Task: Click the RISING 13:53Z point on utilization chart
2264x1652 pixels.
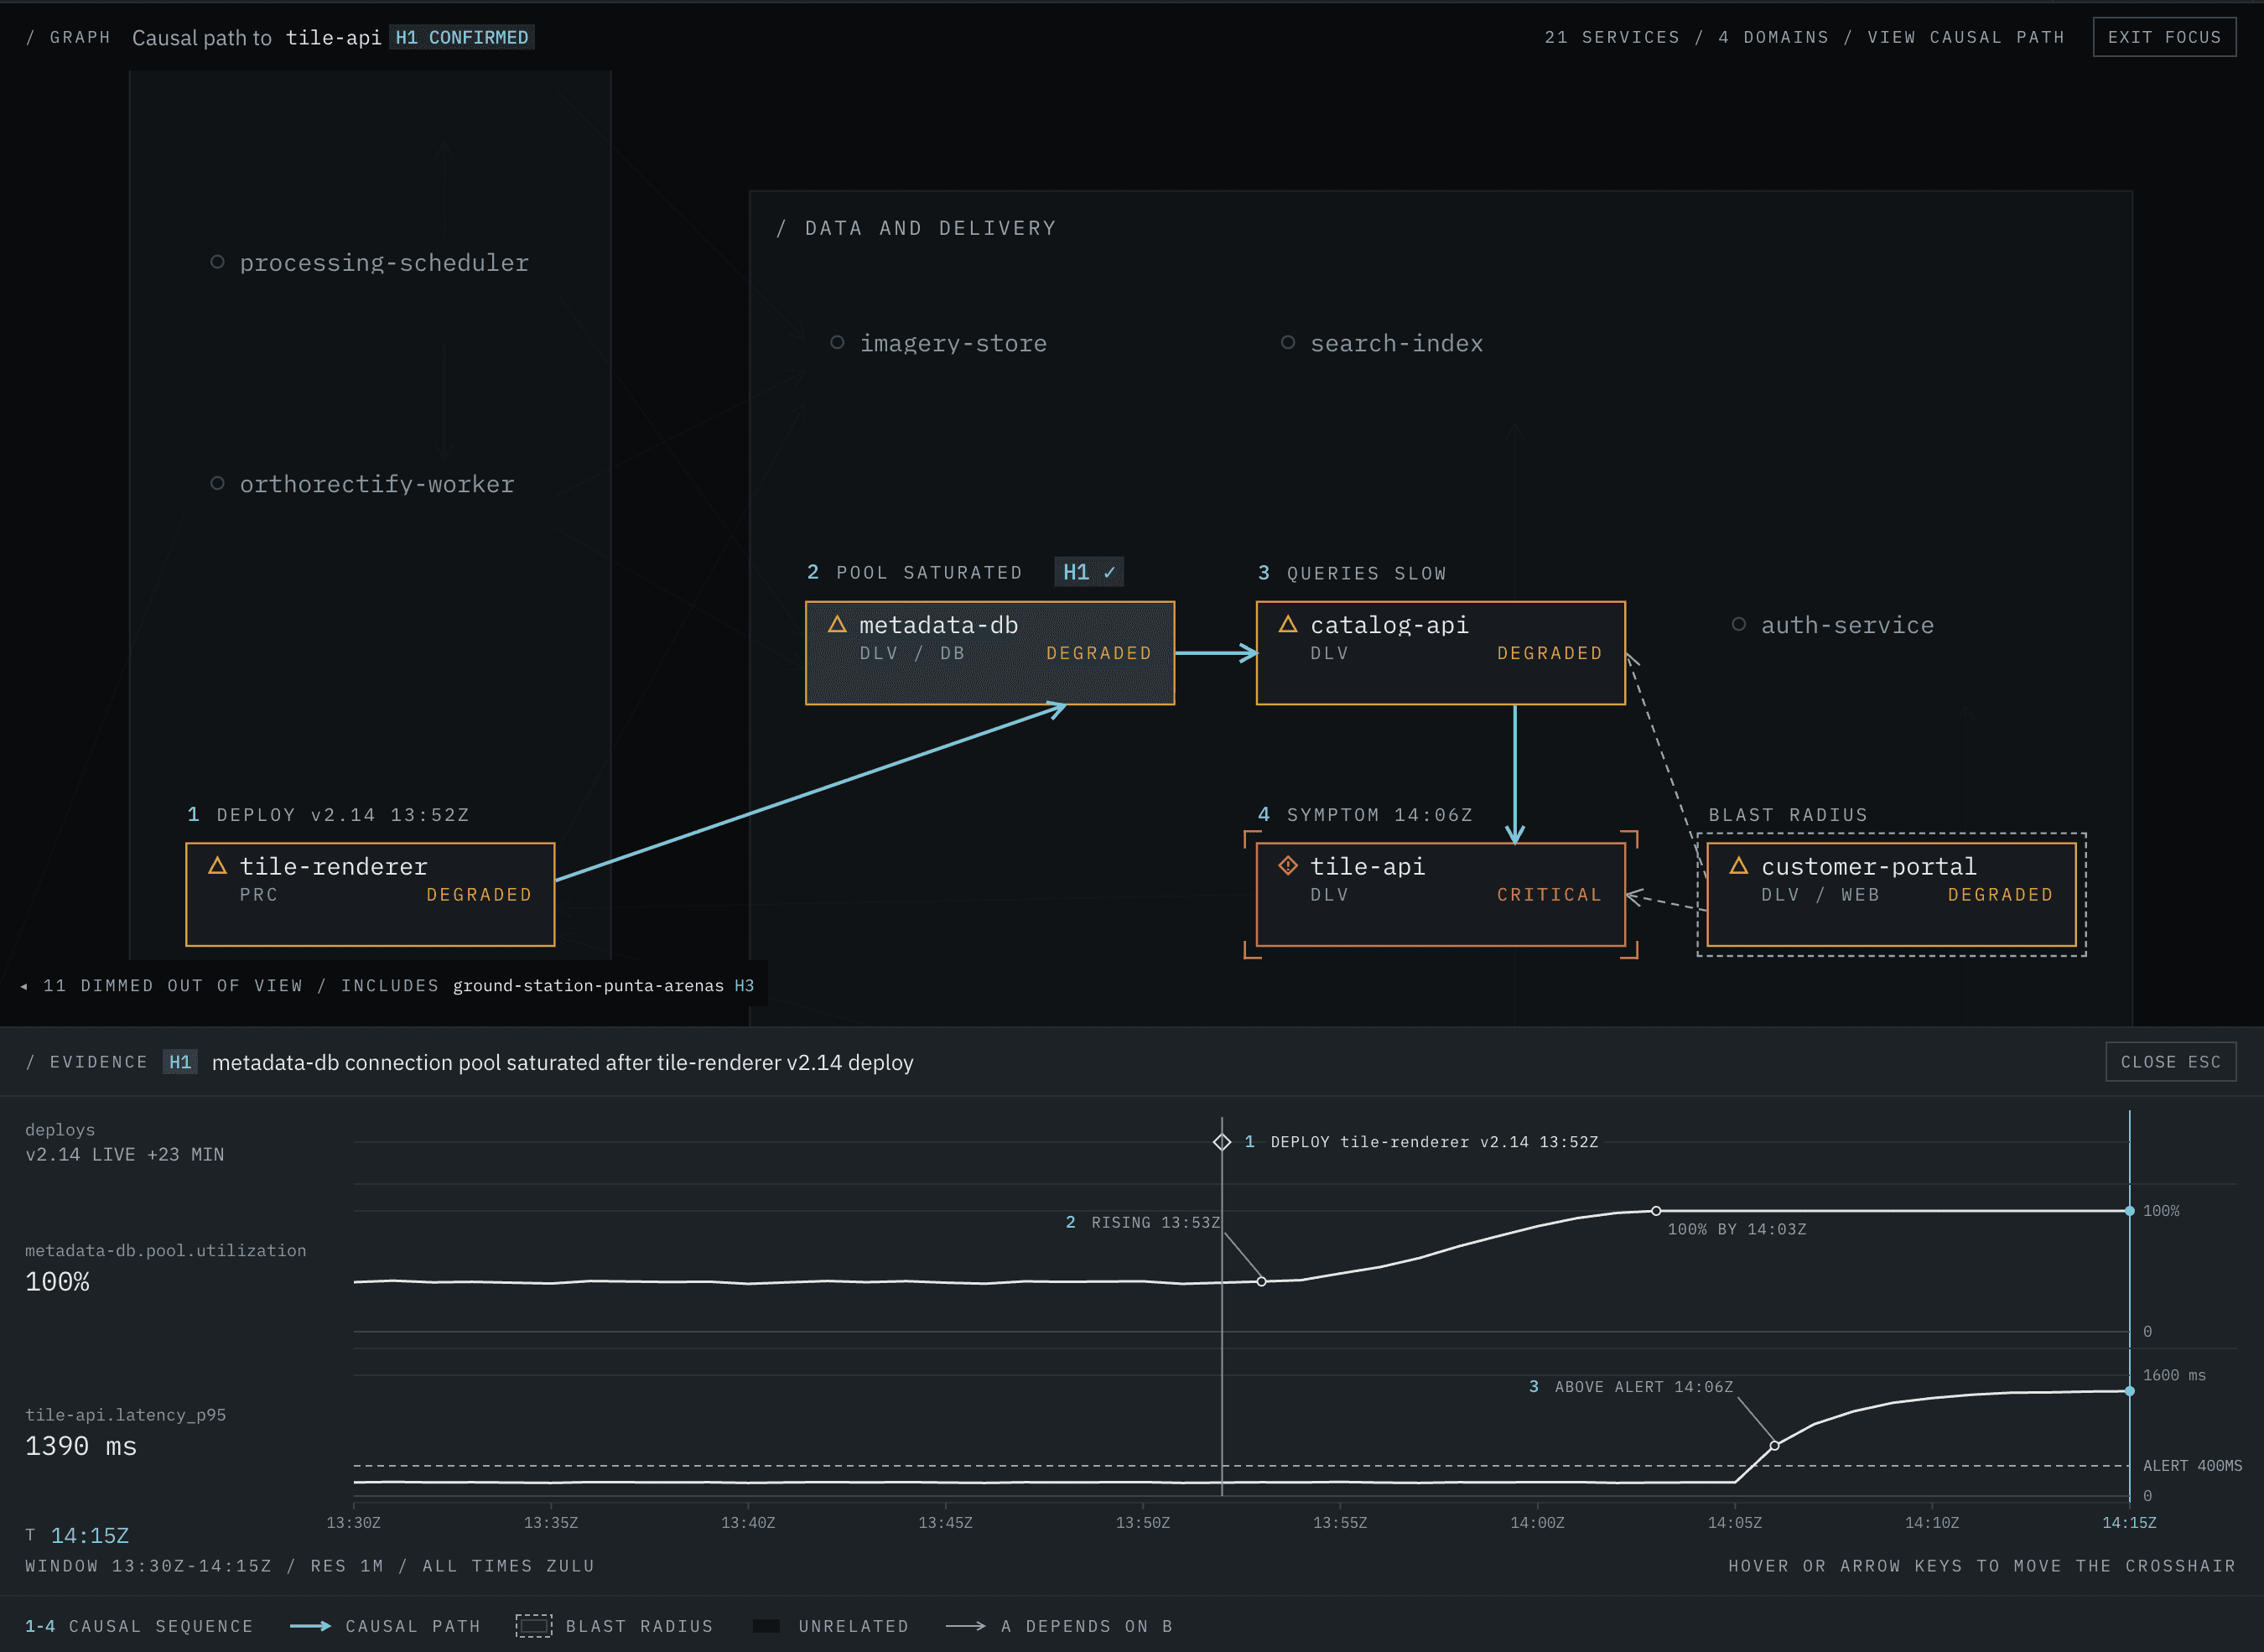Action: click(1262, 1281)
